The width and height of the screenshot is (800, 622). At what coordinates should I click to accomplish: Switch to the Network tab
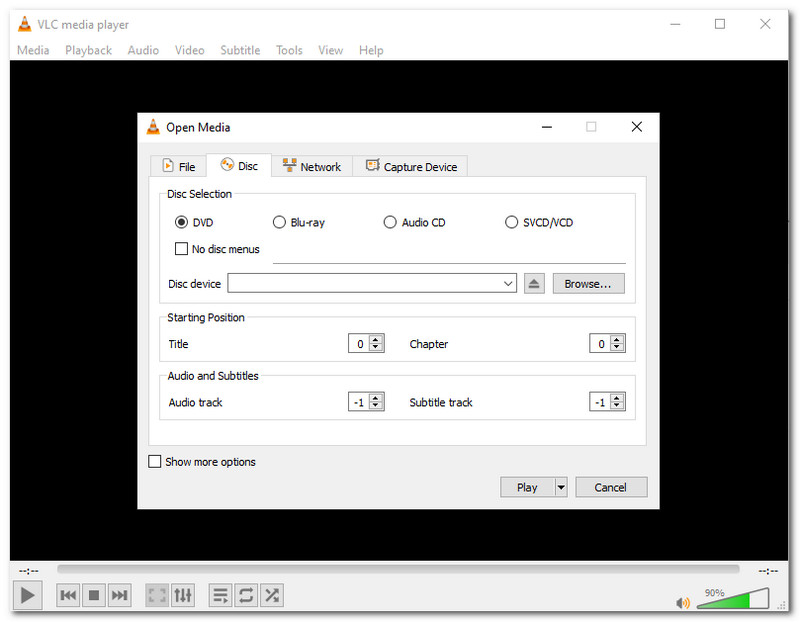311,167
